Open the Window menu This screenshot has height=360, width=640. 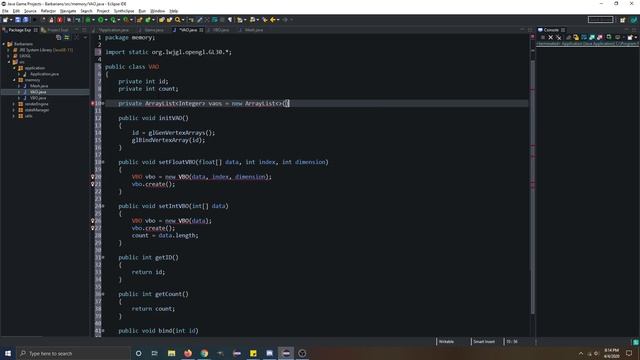(158, 11)
